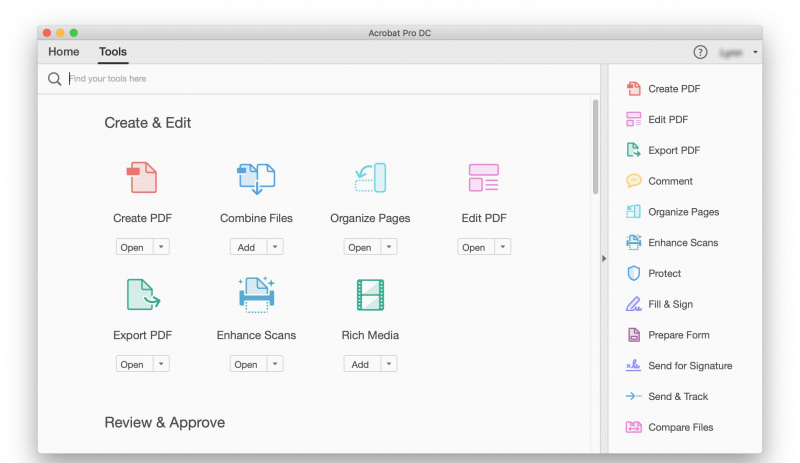Click Open under Organize Pages
This screenshot has height=463, width=800.
362,247
